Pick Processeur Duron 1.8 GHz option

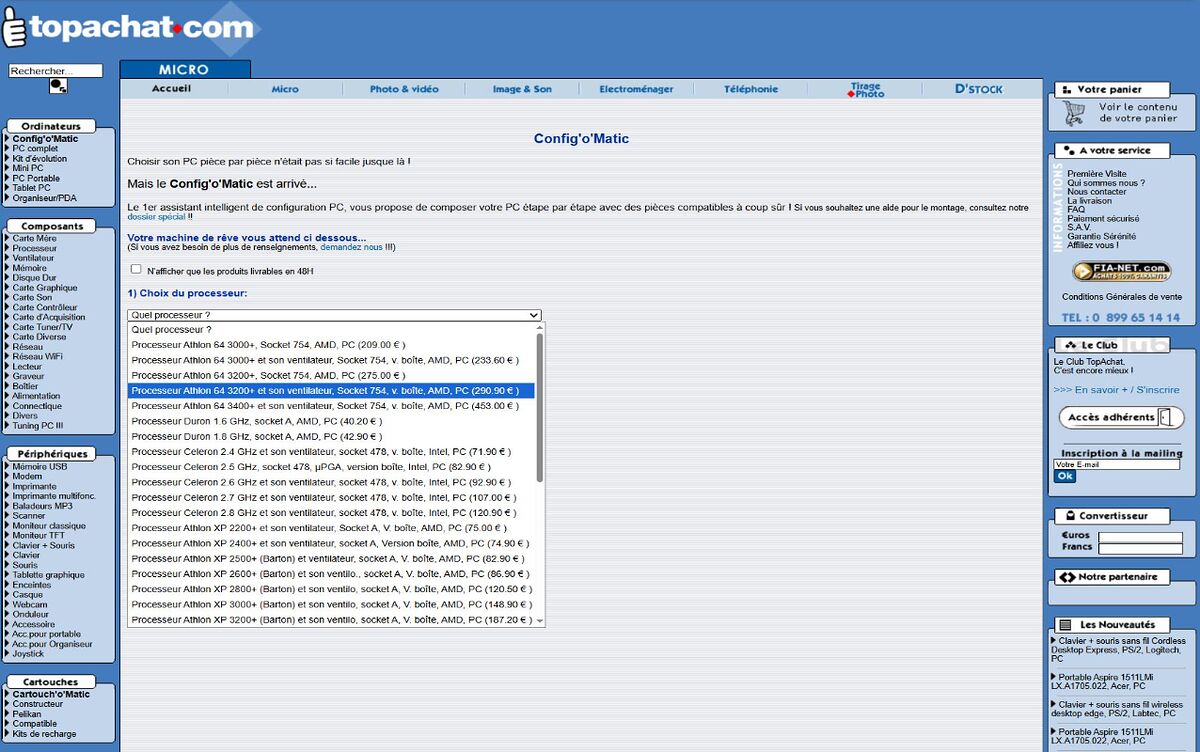pyautogui.click(x=331, y=437)
